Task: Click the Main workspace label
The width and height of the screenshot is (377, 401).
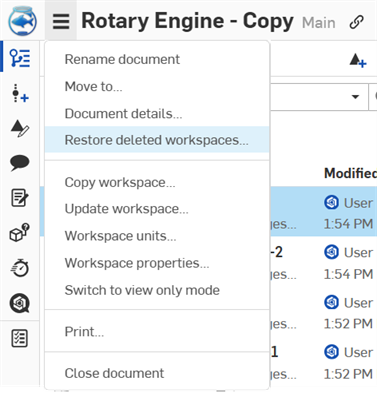Action: pos(318,23)
